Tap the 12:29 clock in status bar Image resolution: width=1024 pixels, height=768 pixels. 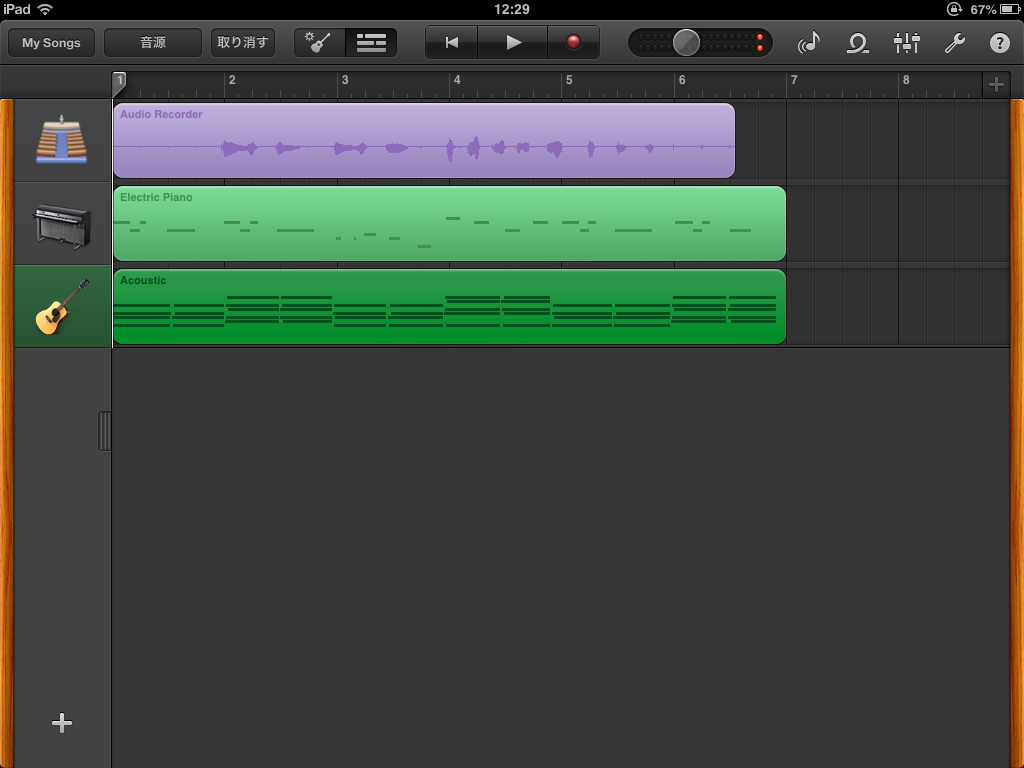(512, 9)
